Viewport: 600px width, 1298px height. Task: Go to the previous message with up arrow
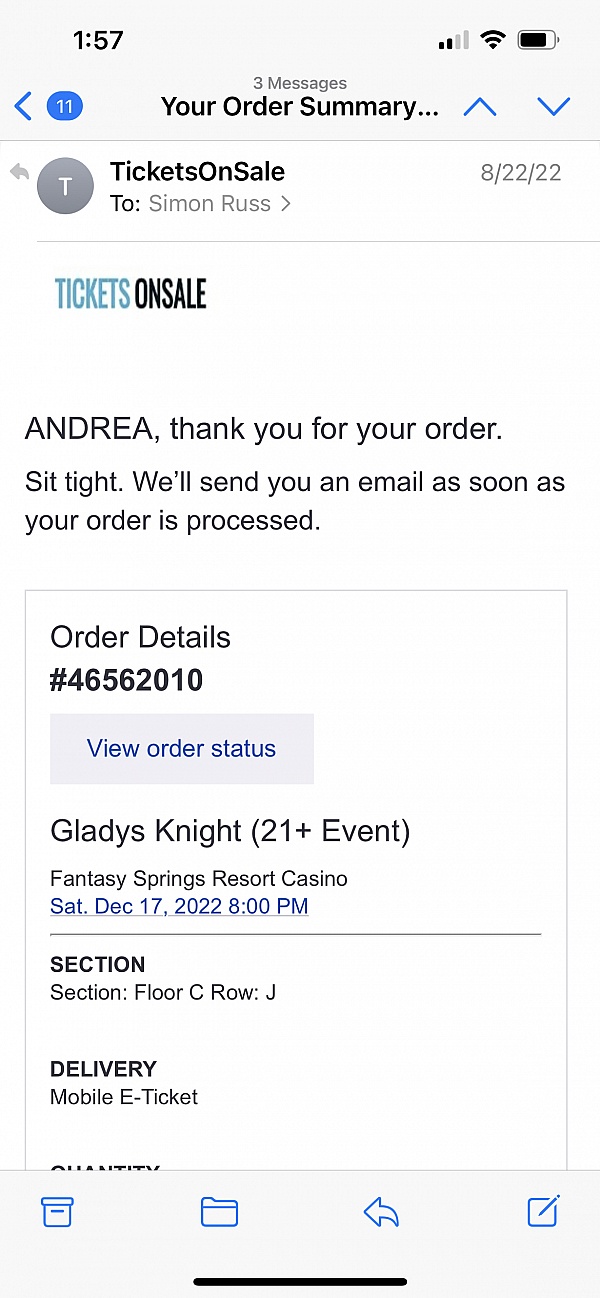tap(480, 106)
